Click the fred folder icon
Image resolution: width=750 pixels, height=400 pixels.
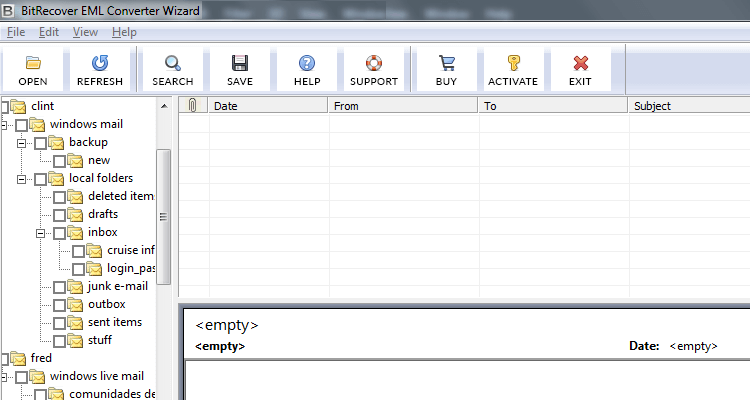18,358
